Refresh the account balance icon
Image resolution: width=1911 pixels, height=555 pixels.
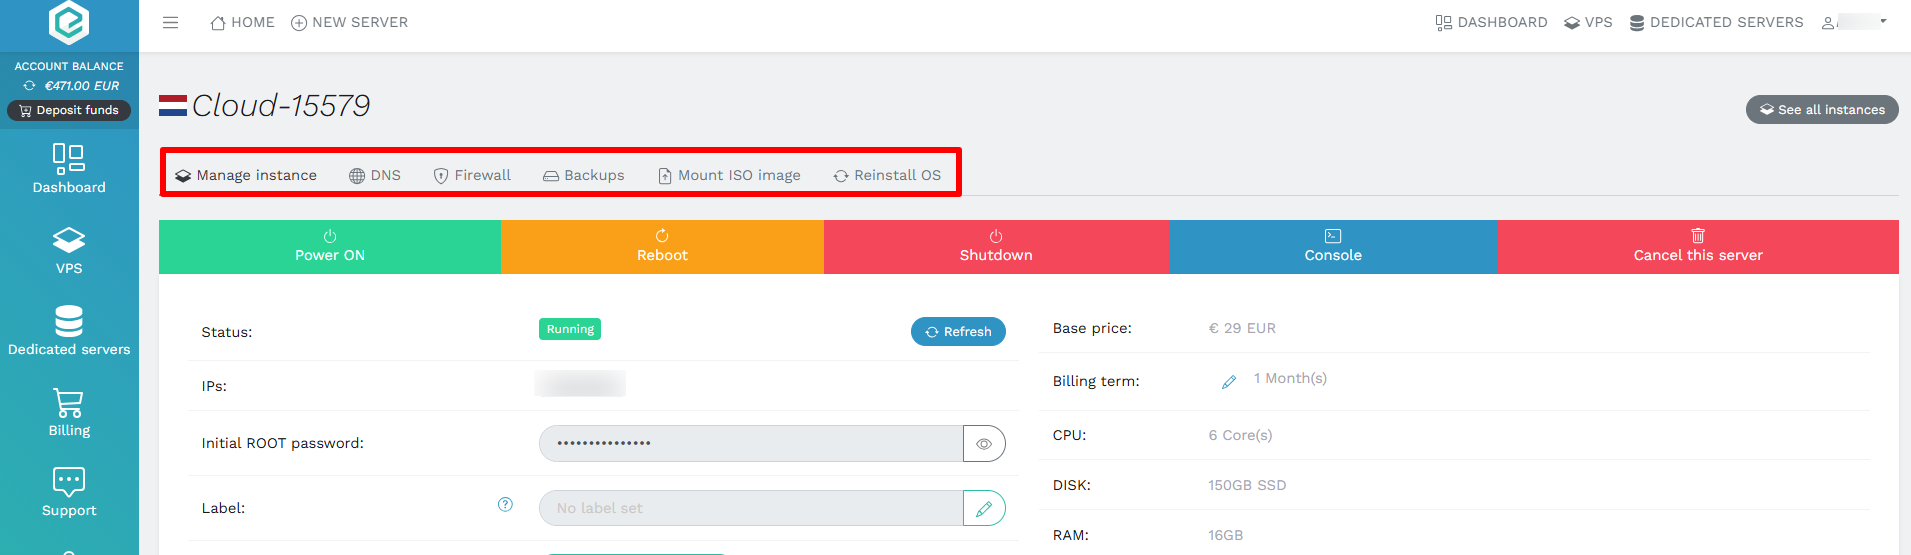(x=30, y=86)
